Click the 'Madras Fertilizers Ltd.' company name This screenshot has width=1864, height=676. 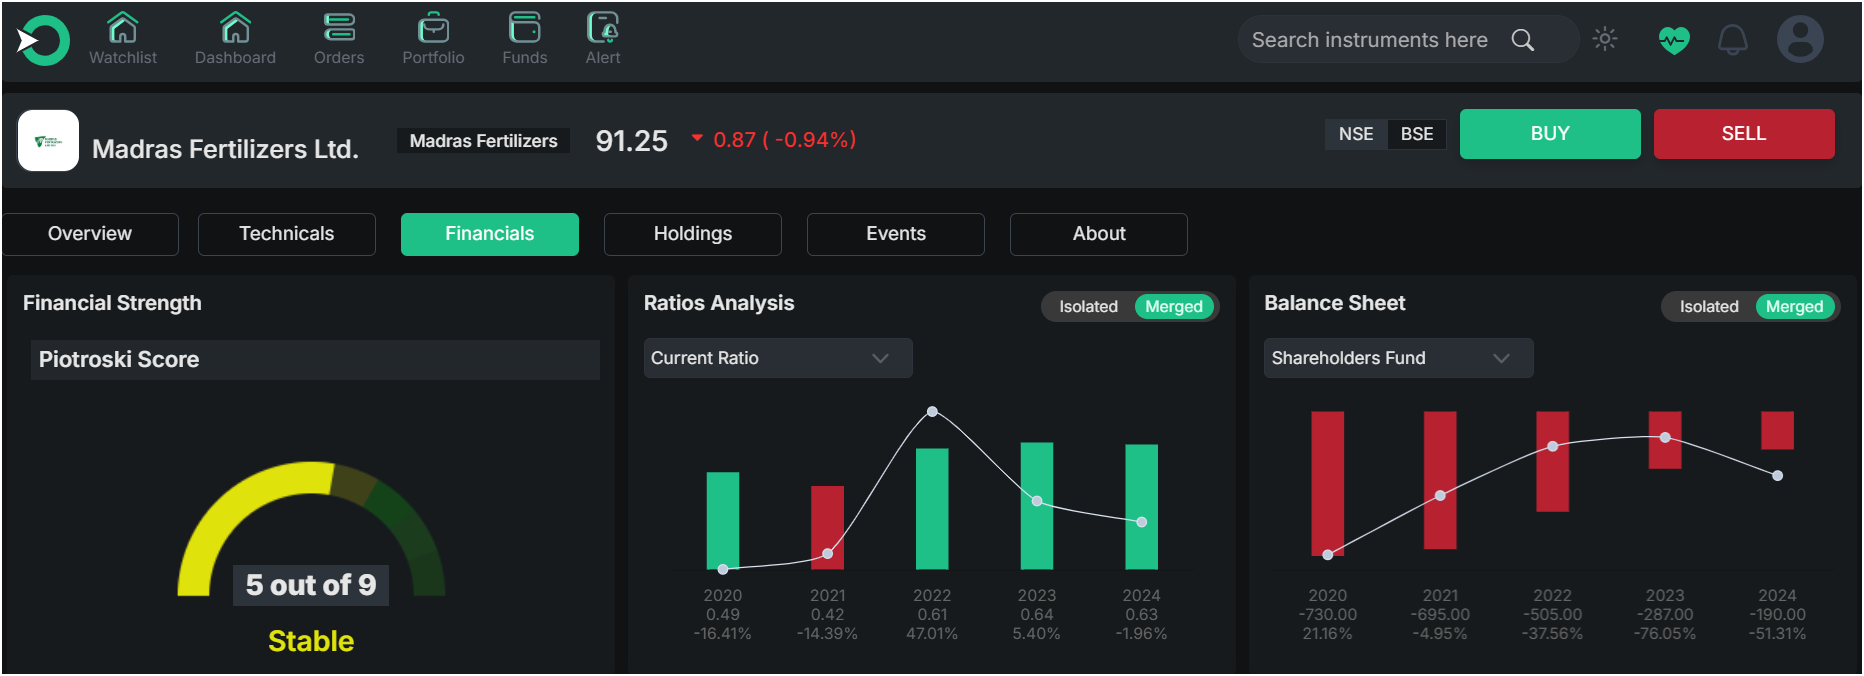pyautogui.click(x=225, y=149)
